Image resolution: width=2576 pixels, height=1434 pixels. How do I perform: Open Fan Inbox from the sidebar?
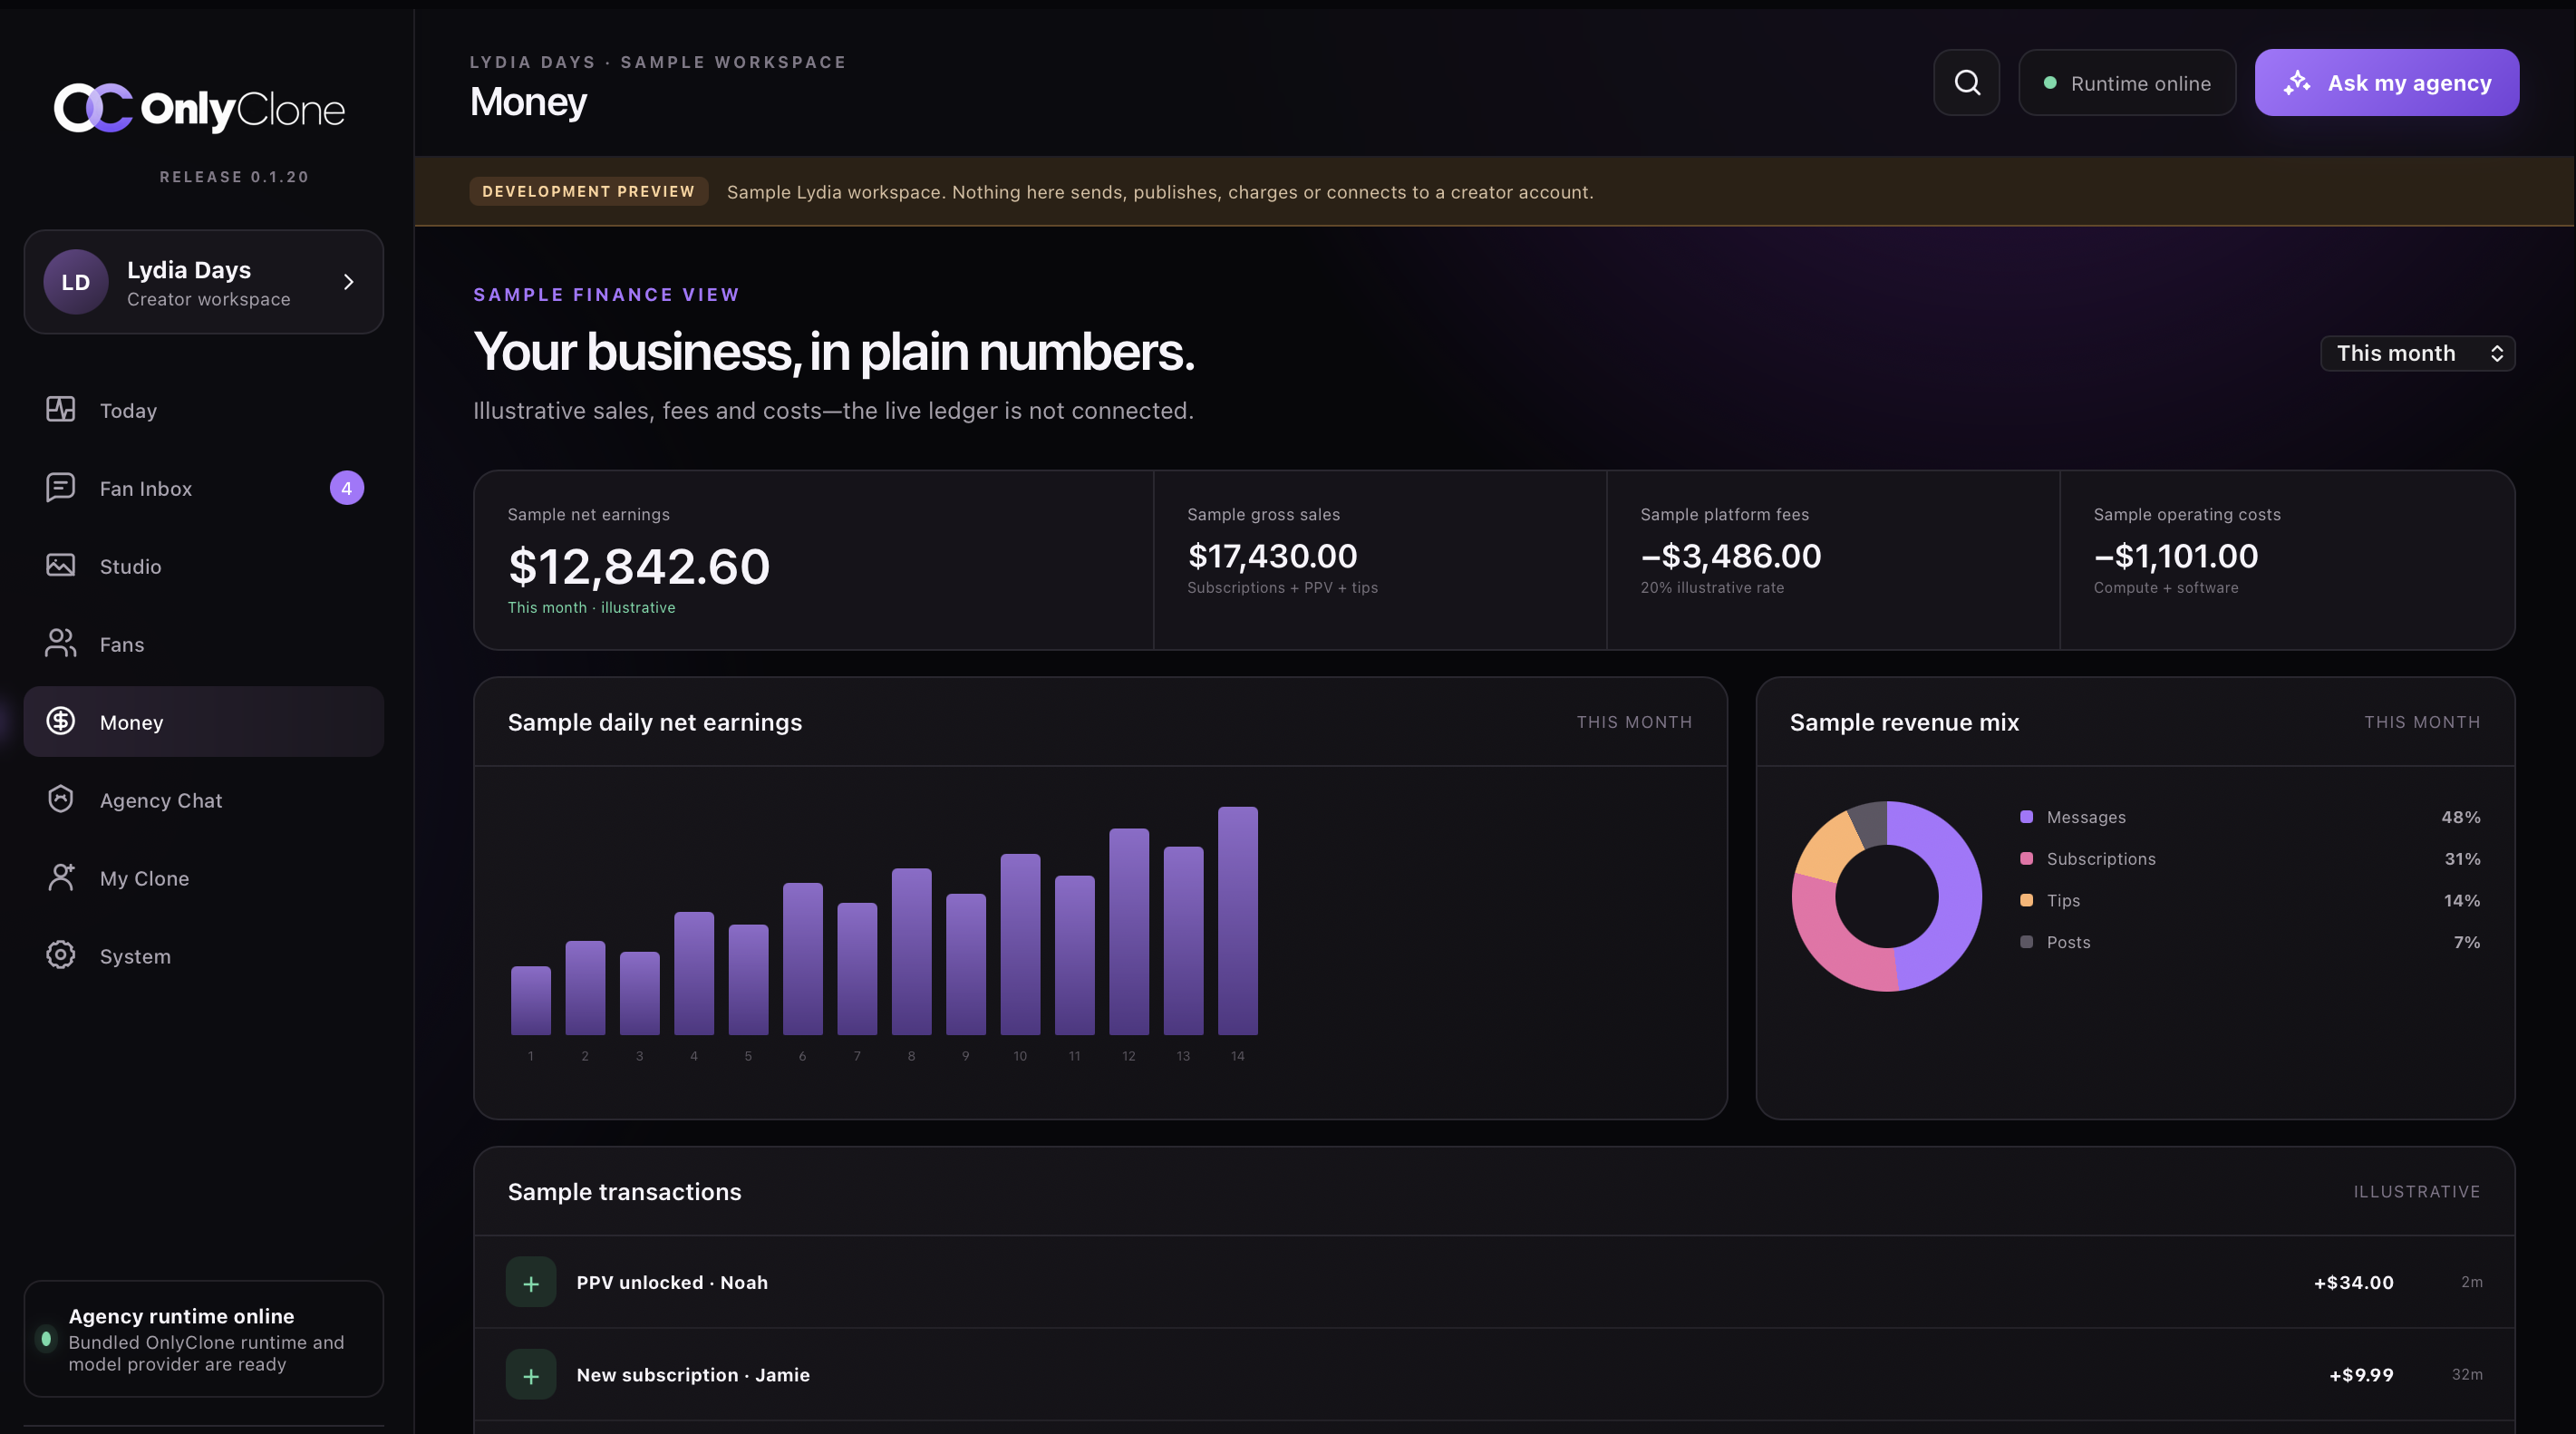point(204,488)
